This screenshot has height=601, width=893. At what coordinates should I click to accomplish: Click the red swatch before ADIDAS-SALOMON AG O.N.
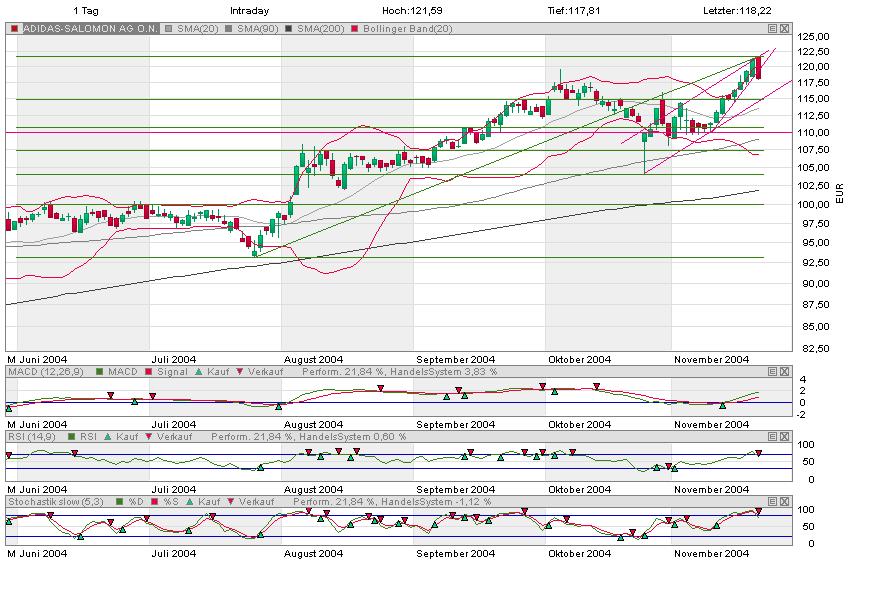pyautogui.click(x=14, y=28)
